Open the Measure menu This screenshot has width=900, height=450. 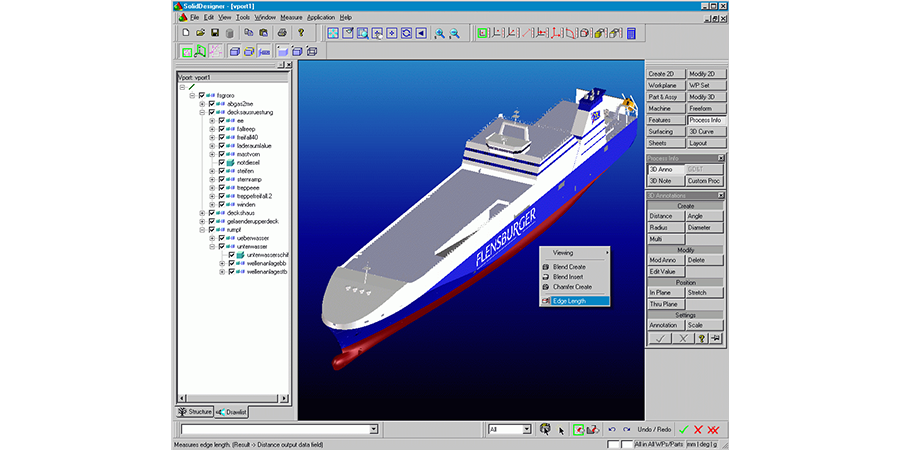pos(291,17)
